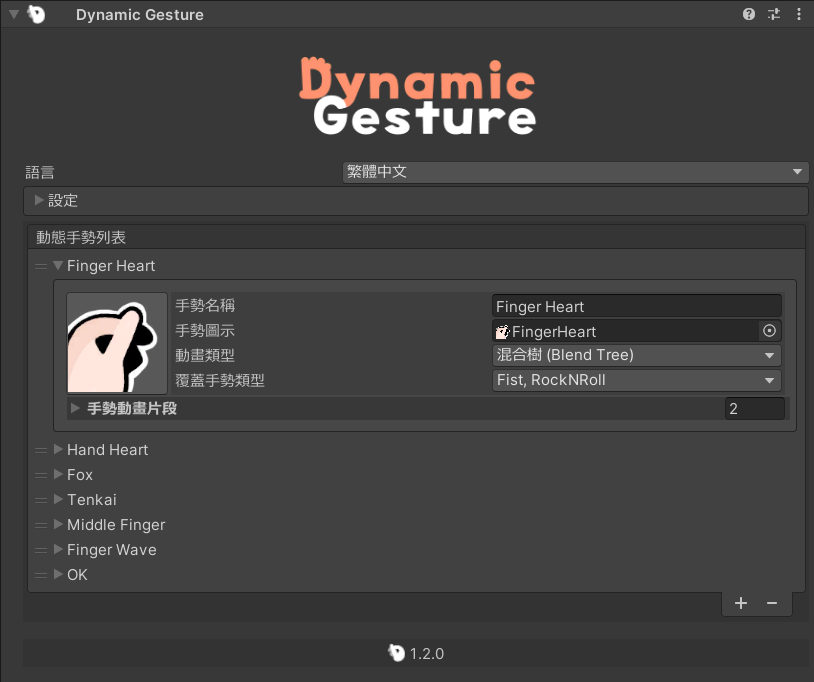The width and height of the screenshot is (814, 682).
Task: Click the 手勢名稱 Finger Heart text field
Action: pyautogui.click(x=636, y=306)
